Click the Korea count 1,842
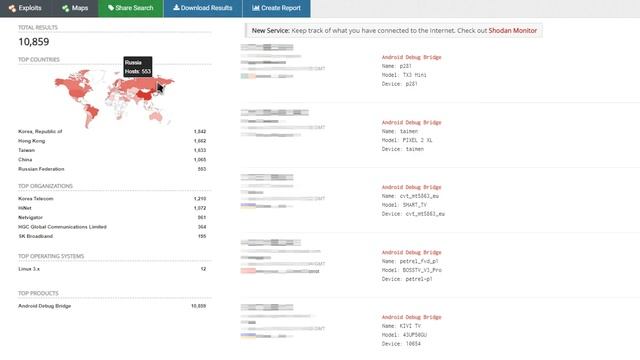The width and height of the screenshot is (640, 360). (200, 131)
